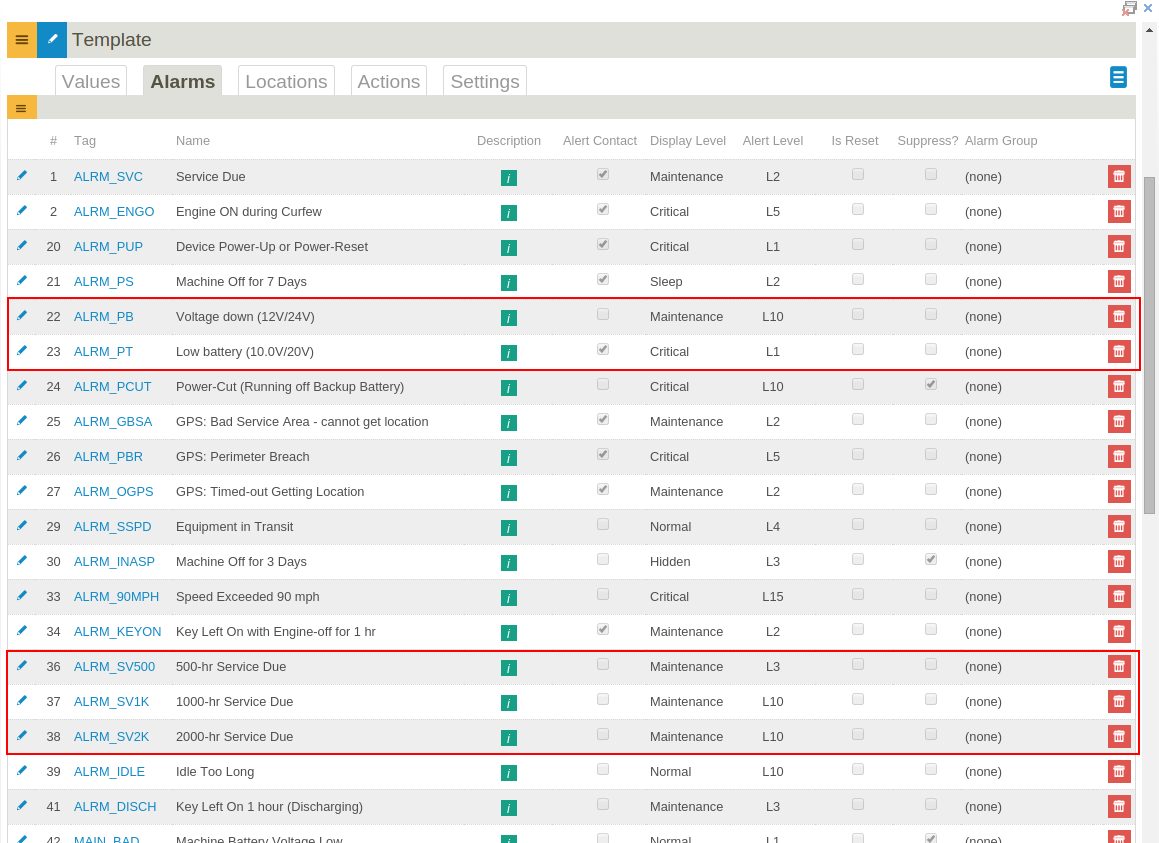Click the Tag column header
This screenshot has width=1159, height=843.
coord(85,140)
